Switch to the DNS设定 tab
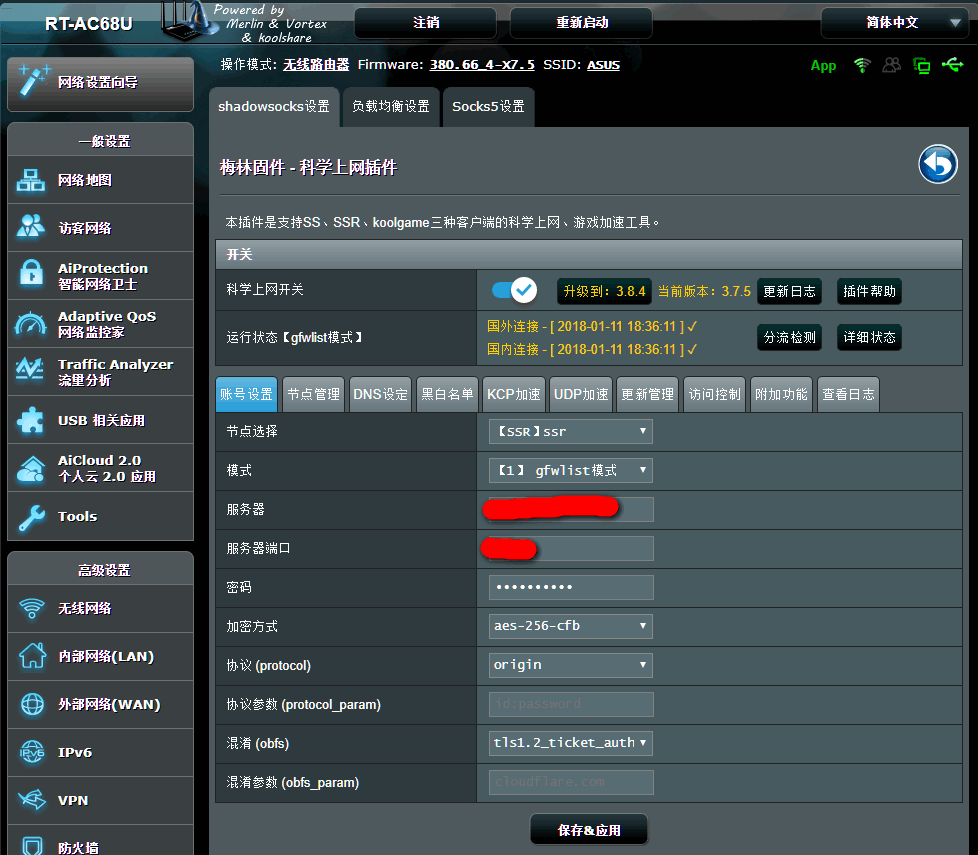Screen dimensions: 978x855 380,394
